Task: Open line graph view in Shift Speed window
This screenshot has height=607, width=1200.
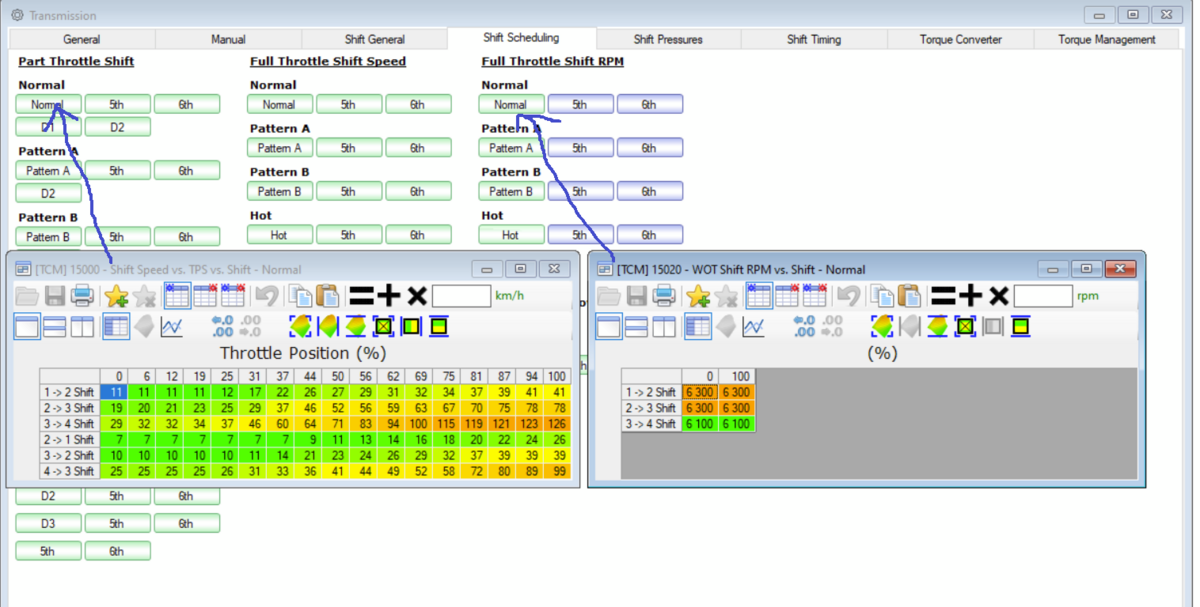Action: coord(172,327)
